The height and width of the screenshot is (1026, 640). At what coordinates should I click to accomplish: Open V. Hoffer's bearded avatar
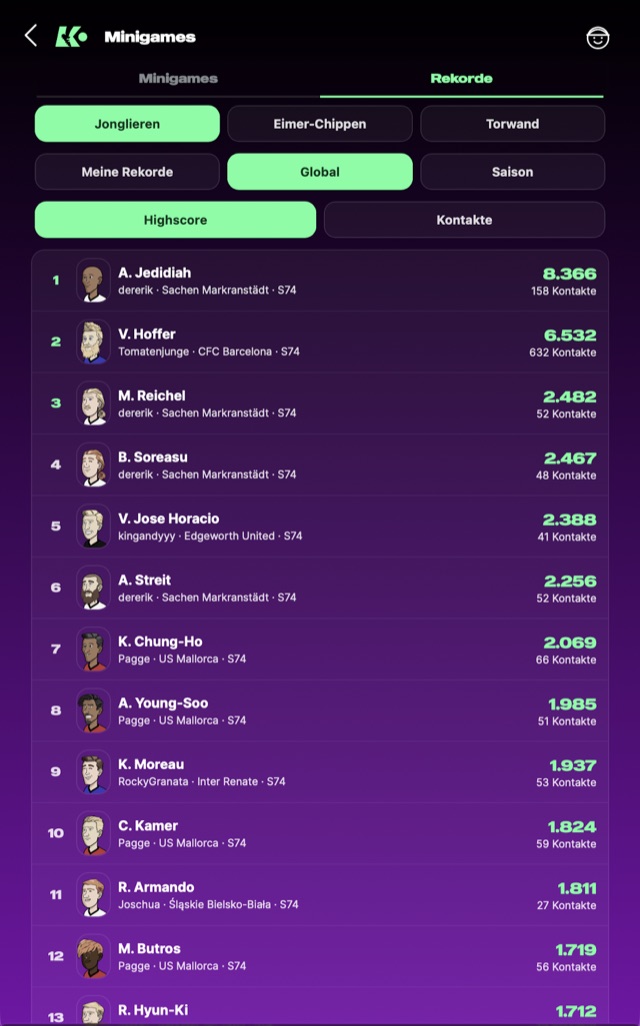click(93, 342)
